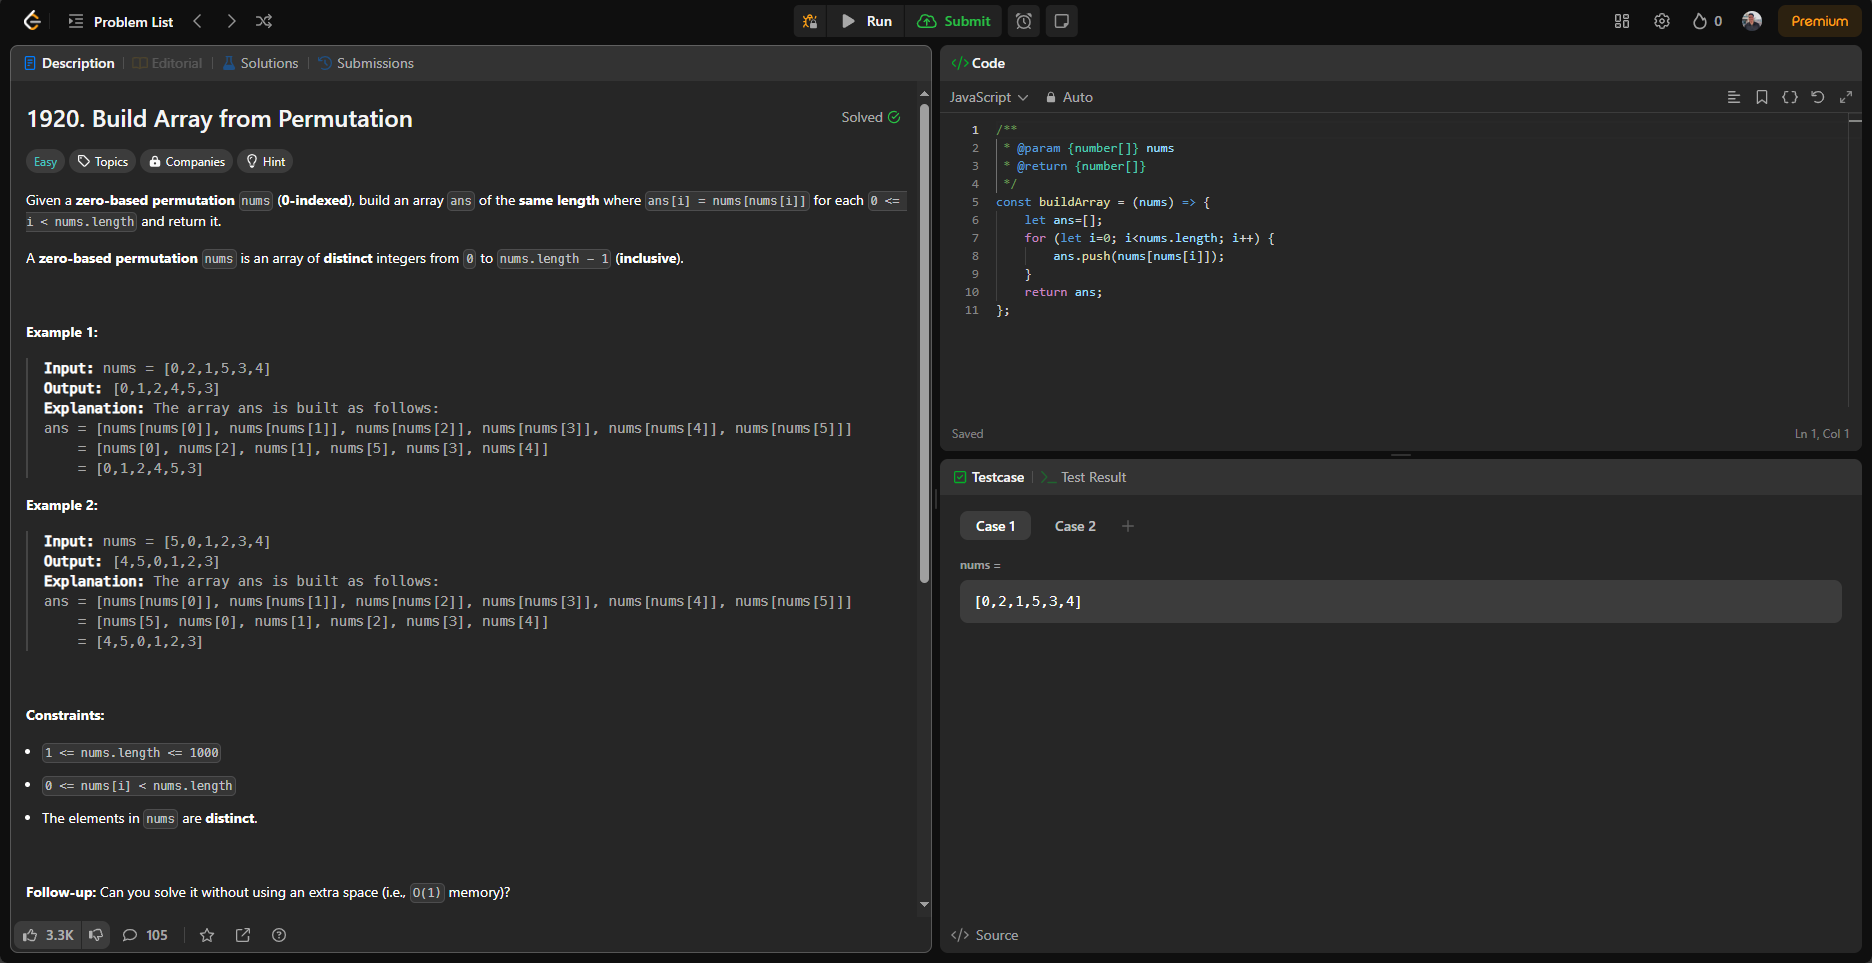Open the debugger icon next to Run
The width and height of the screenshot is (1872, 963).
(x=810, y=21)
